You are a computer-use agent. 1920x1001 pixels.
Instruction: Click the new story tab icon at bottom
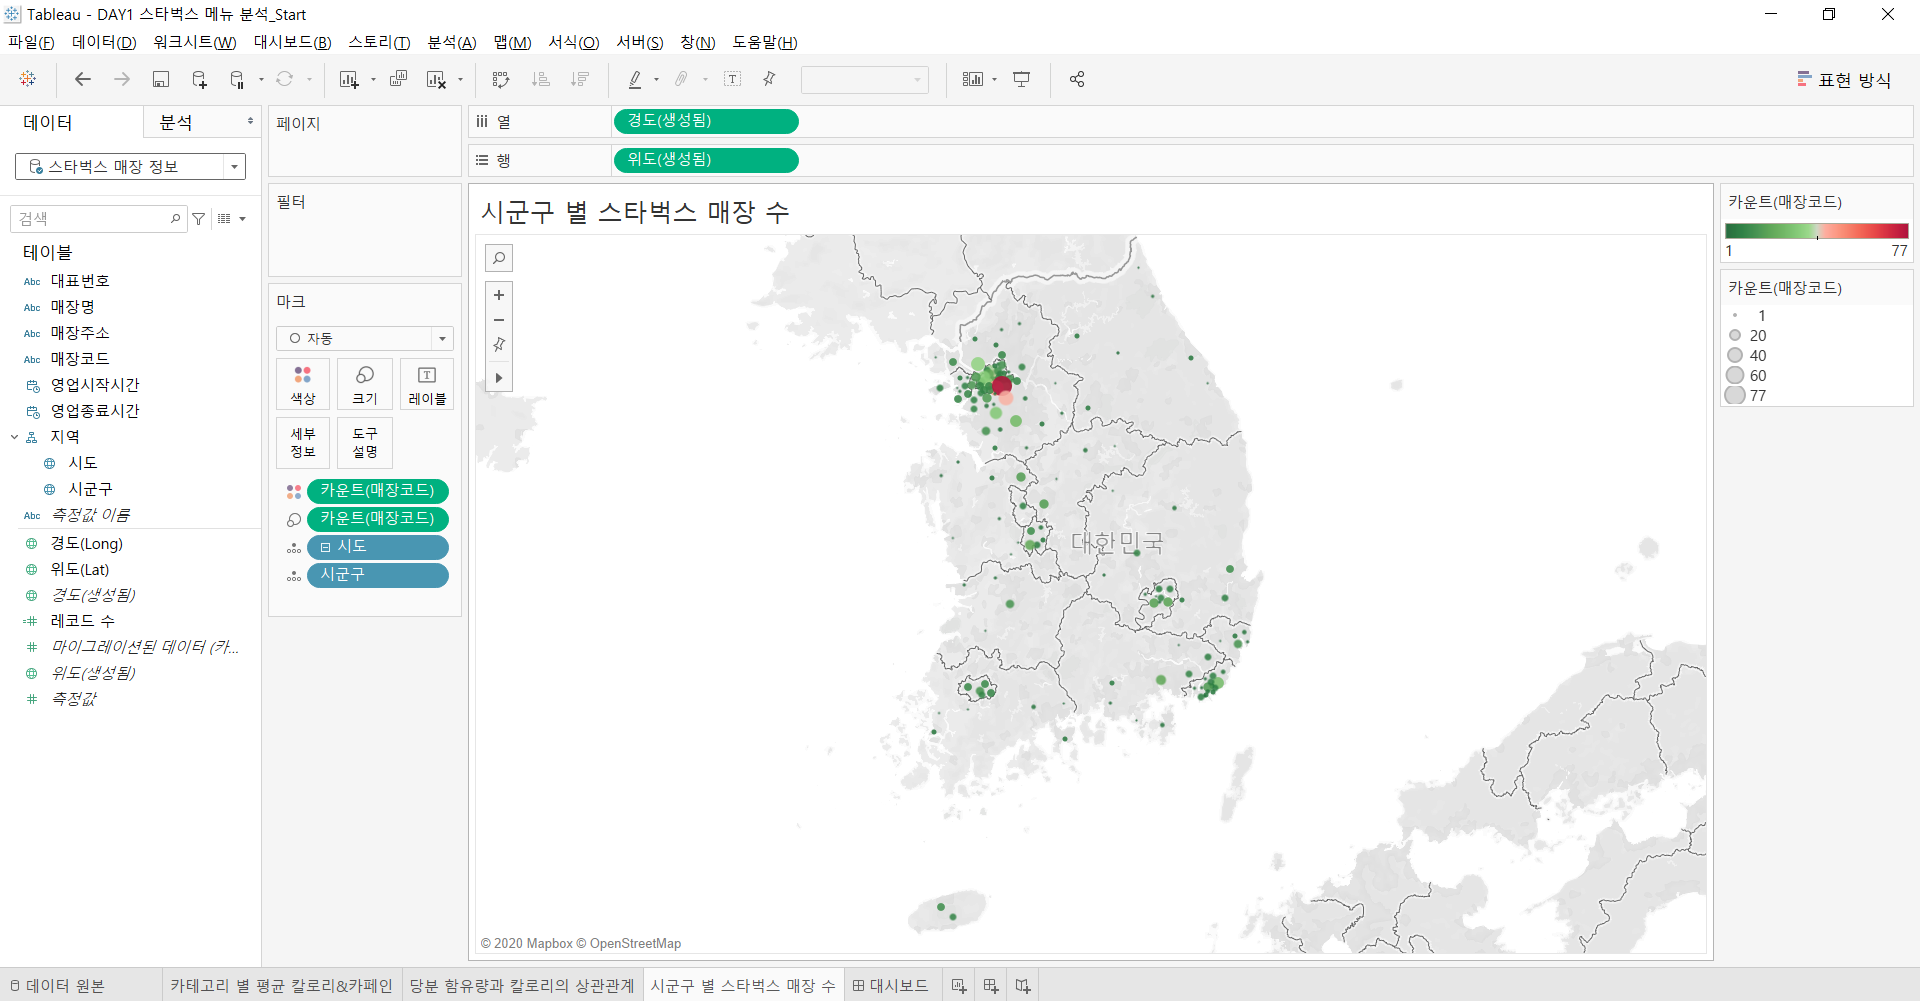pos(1023,986)
